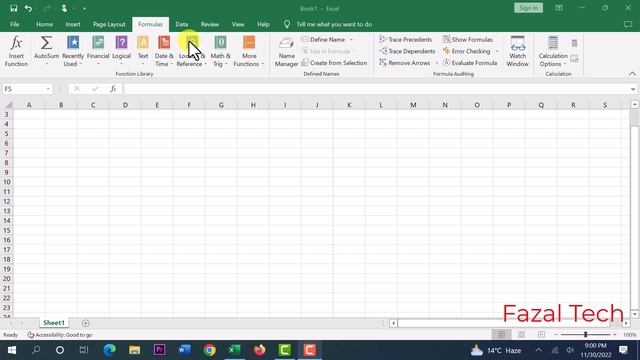Click the horizontal scrollbar left arrow
This screenshot has width=640, height=360.
[393, 323]
